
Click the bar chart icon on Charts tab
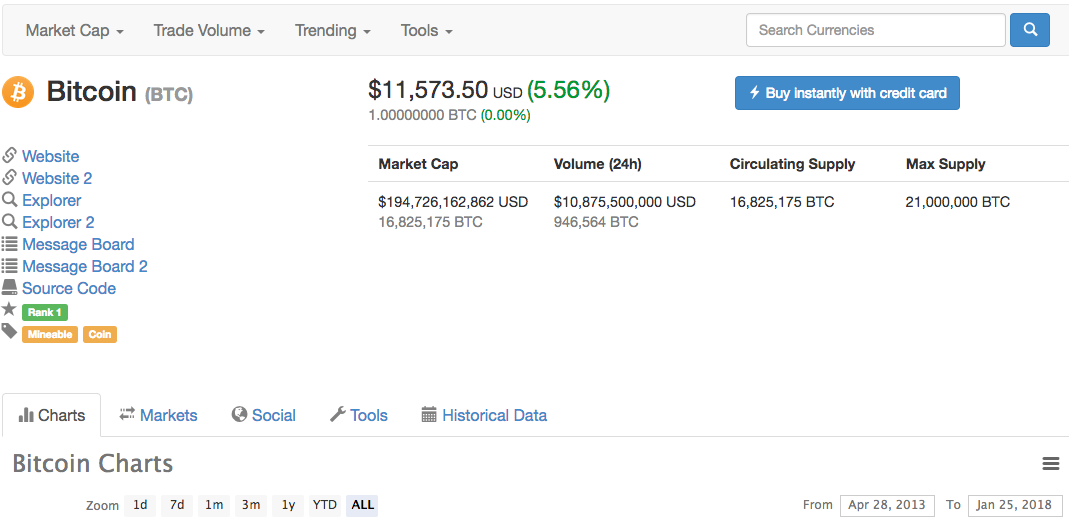pos(27,415)
